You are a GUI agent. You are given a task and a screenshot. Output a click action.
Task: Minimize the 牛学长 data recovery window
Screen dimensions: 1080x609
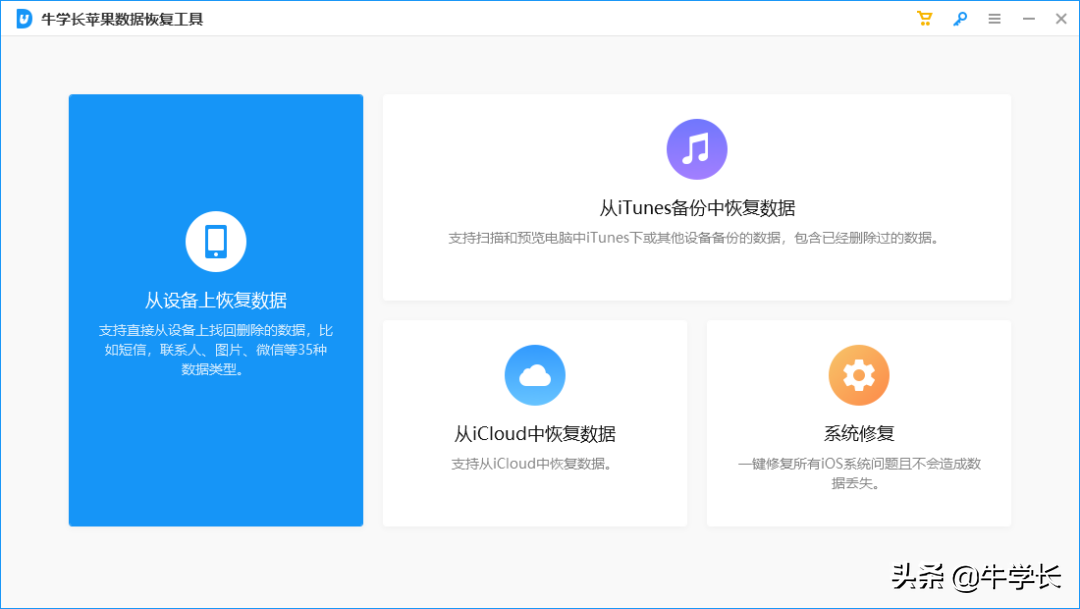point(1028,19)
